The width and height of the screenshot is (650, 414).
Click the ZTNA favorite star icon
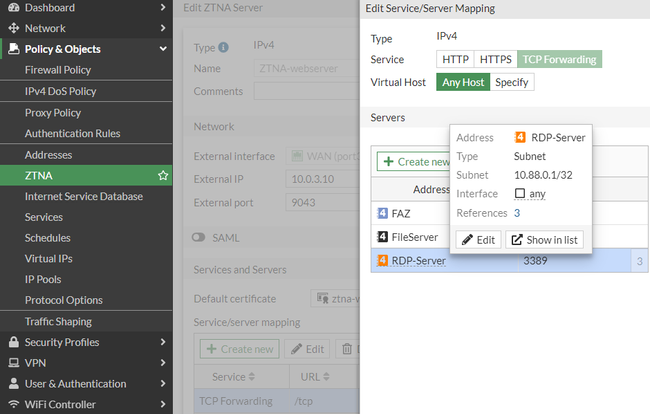click(163, 176)
